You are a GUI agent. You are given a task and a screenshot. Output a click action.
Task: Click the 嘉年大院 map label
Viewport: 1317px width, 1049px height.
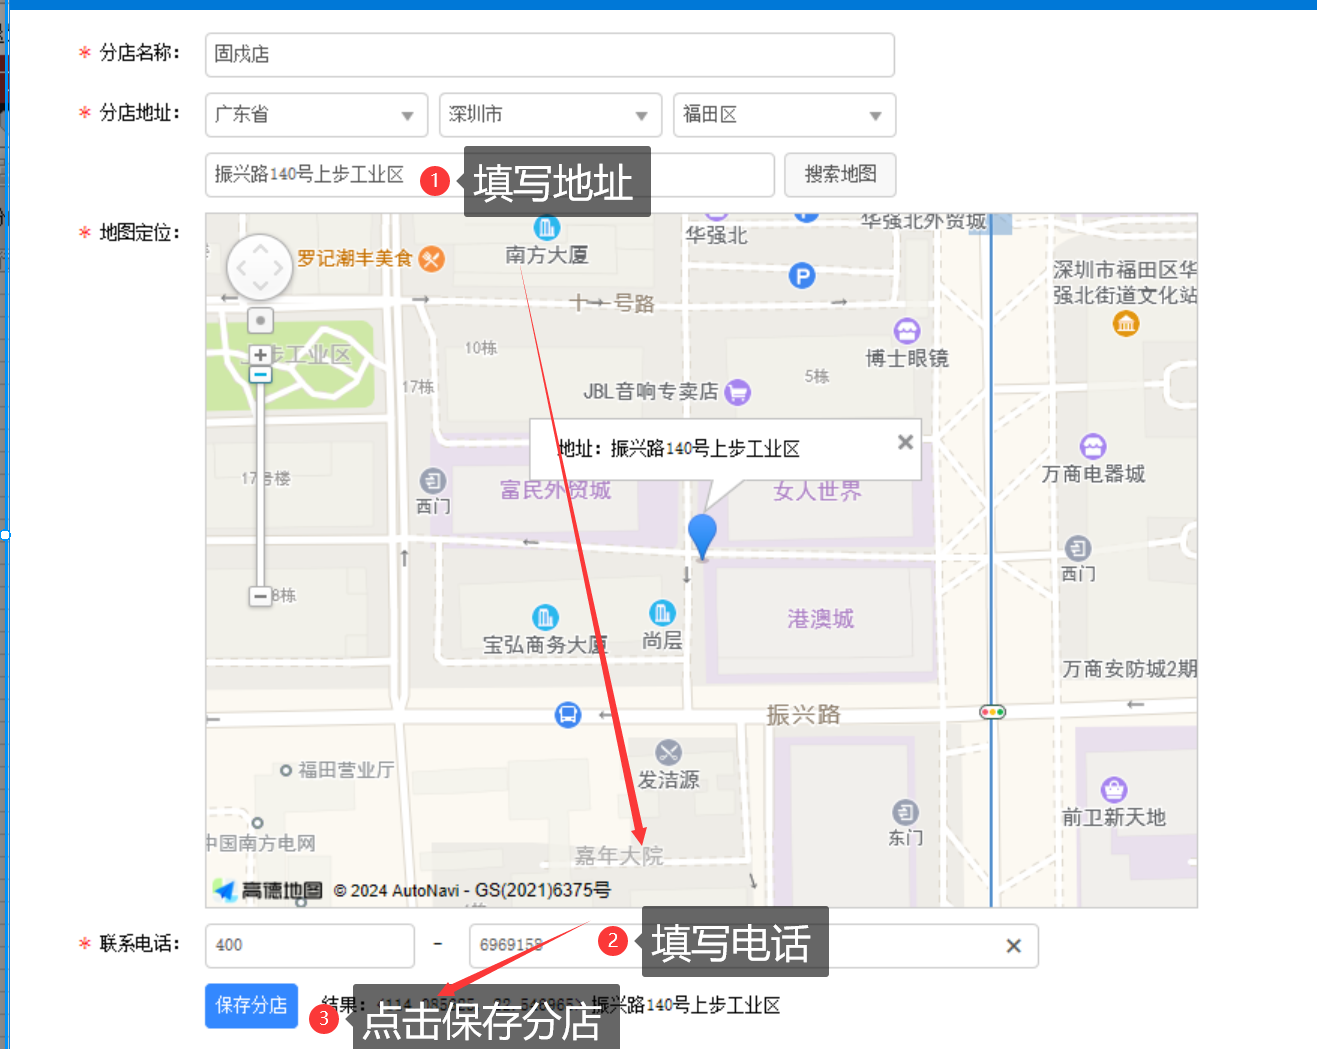619,856
